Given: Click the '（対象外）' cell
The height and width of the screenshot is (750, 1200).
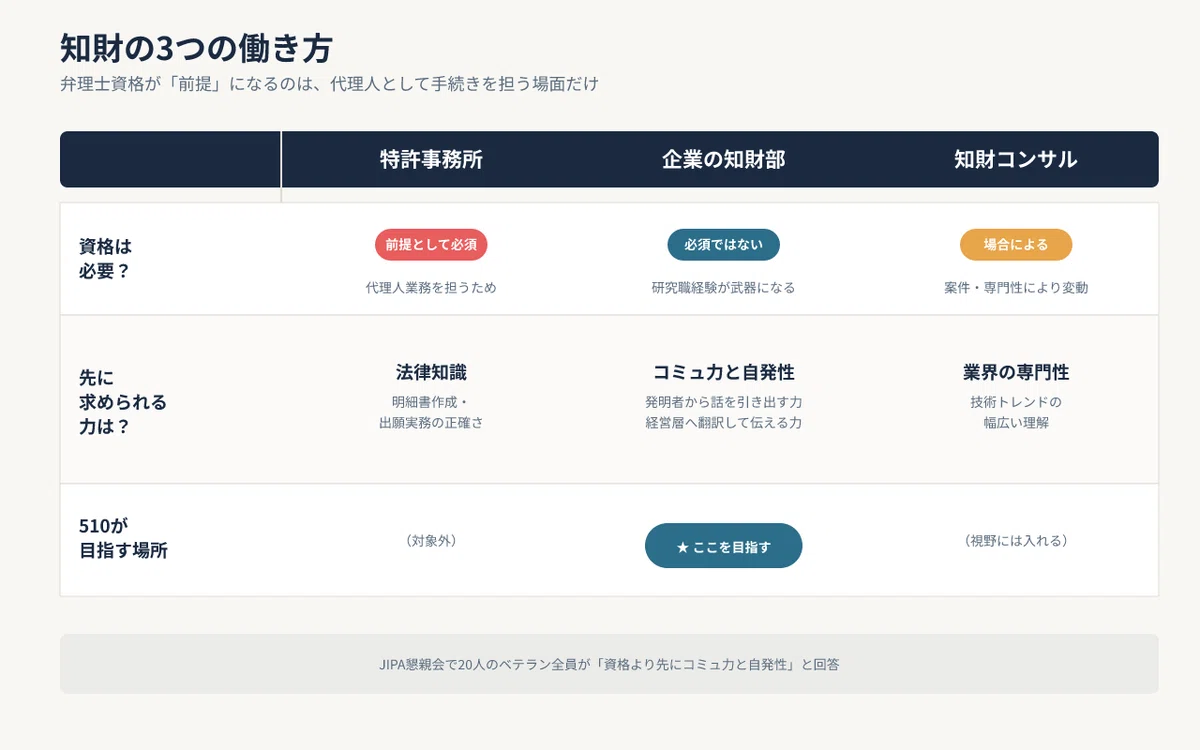Looking at the screenshot, I should pyautogui.click(x=431, y=541).
